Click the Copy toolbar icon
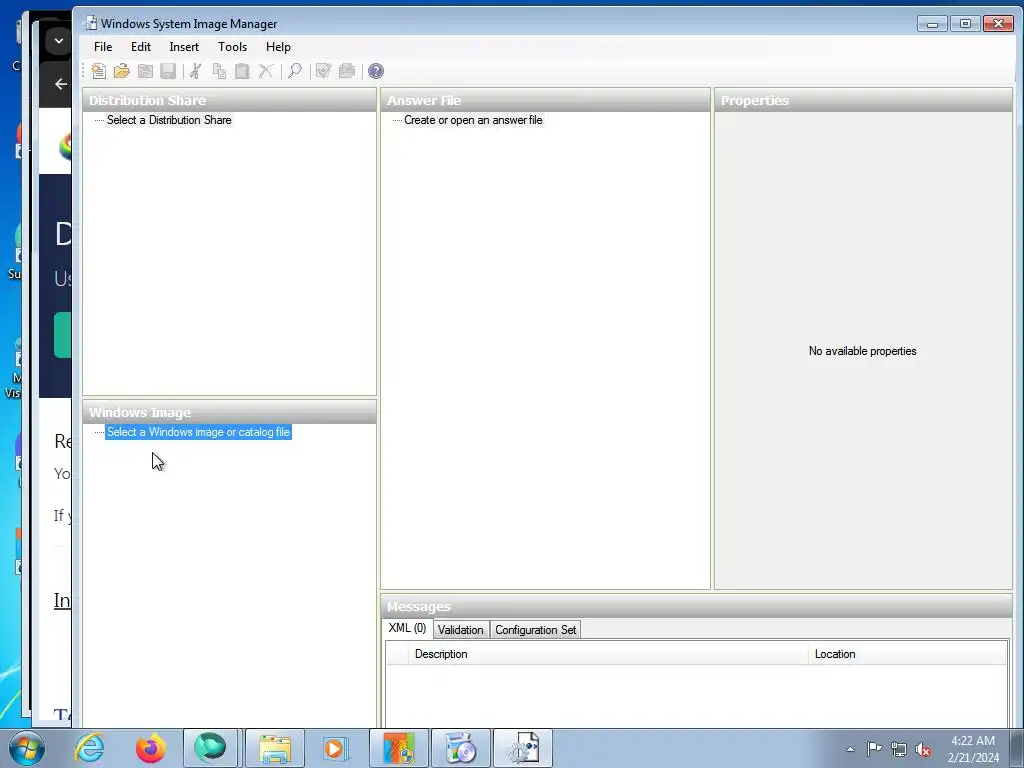1024x768 pixels. coord(219,71)
